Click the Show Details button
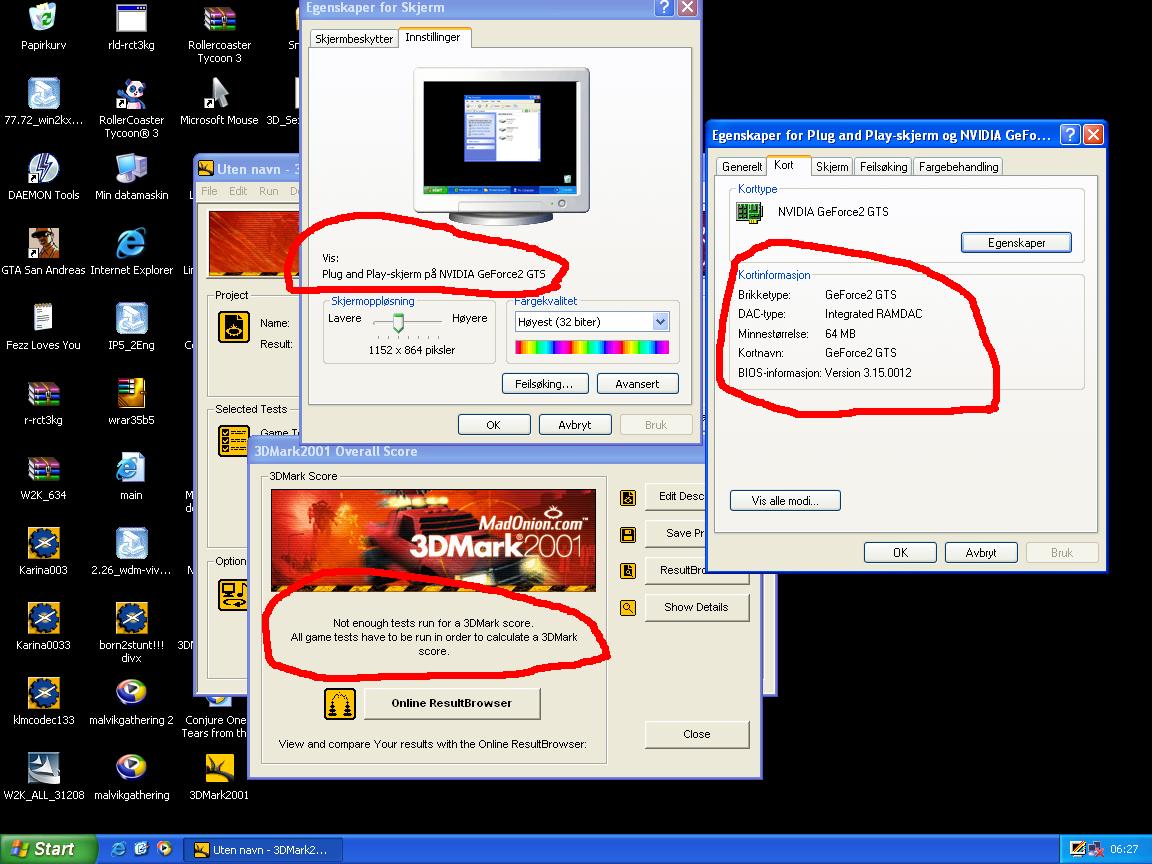 coord(696,607)
